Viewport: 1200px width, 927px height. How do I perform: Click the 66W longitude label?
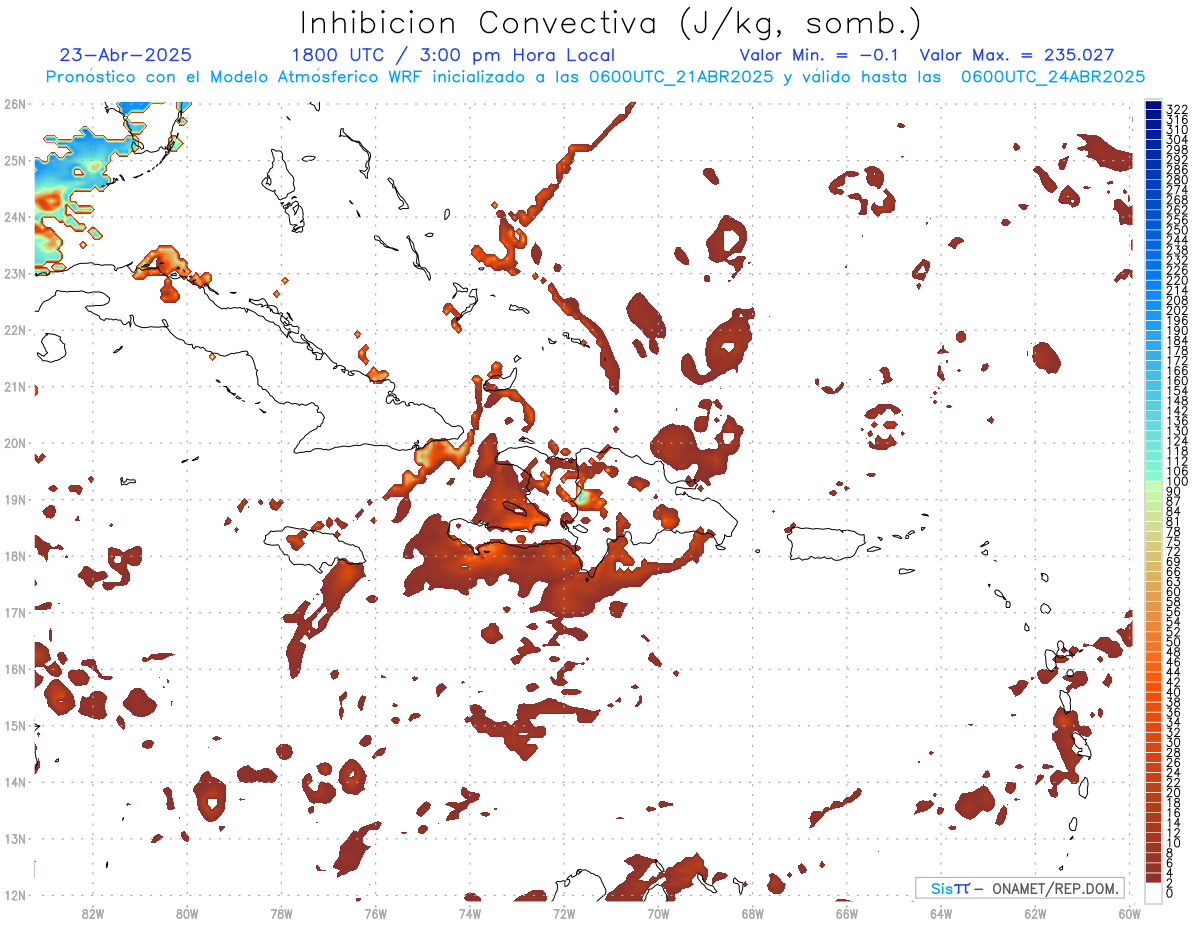[x=846, y=913]
